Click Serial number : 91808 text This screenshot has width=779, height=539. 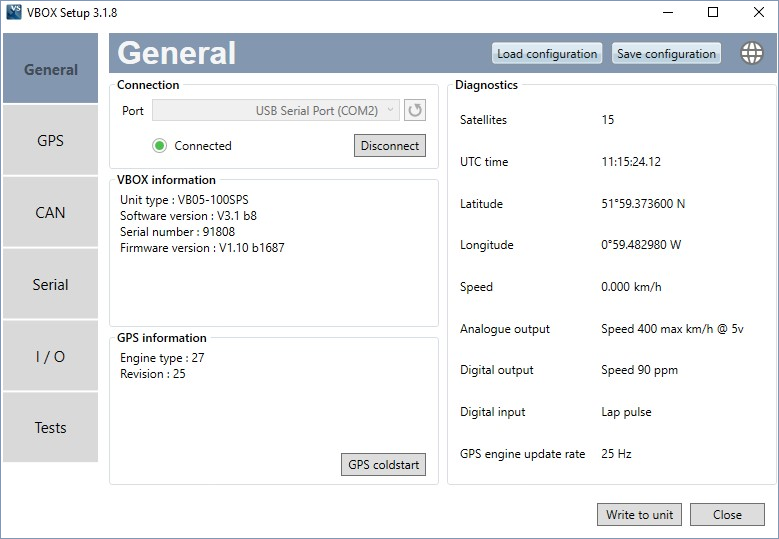tap(177, 231)
